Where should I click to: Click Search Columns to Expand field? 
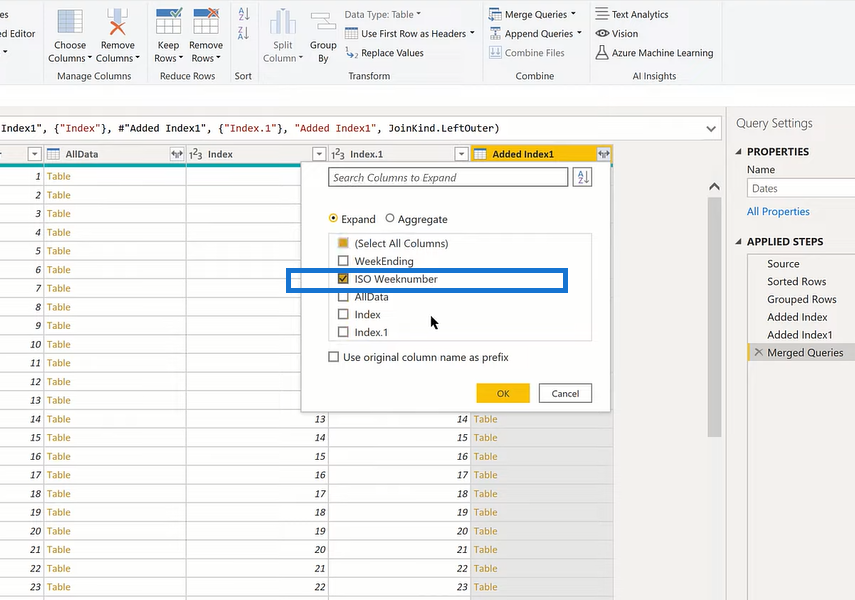pos(448,177)
